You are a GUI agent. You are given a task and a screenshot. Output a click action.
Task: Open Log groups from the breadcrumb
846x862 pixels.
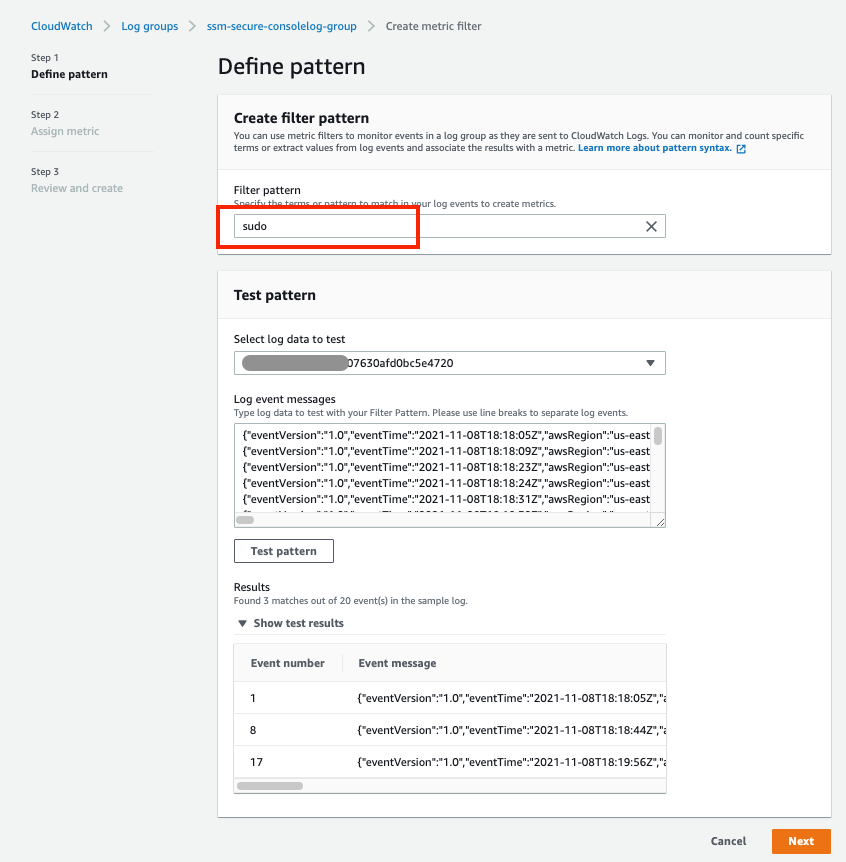click(x=149, y=26)
